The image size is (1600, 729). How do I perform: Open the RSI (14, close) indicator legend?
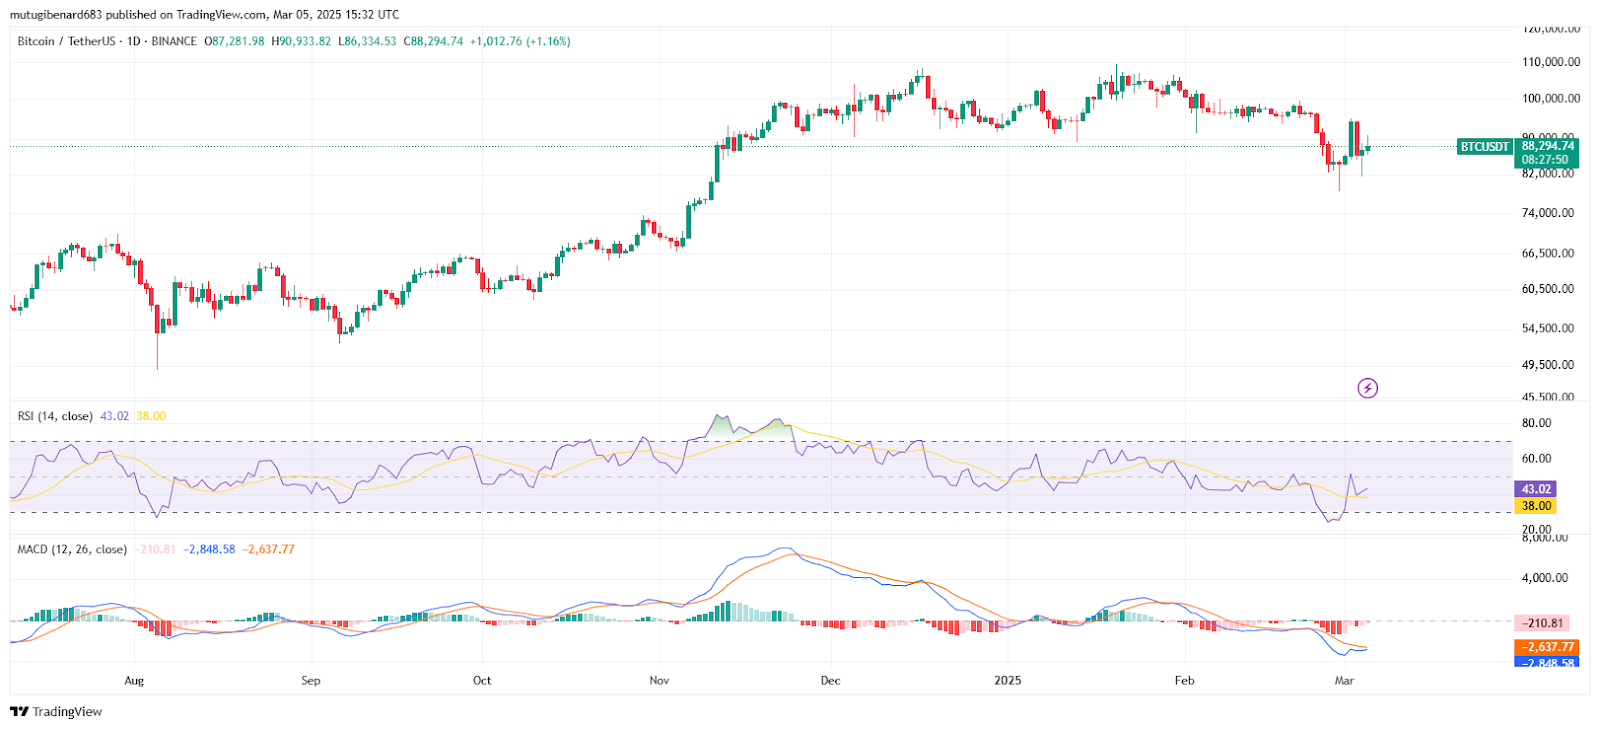(55, 417)
